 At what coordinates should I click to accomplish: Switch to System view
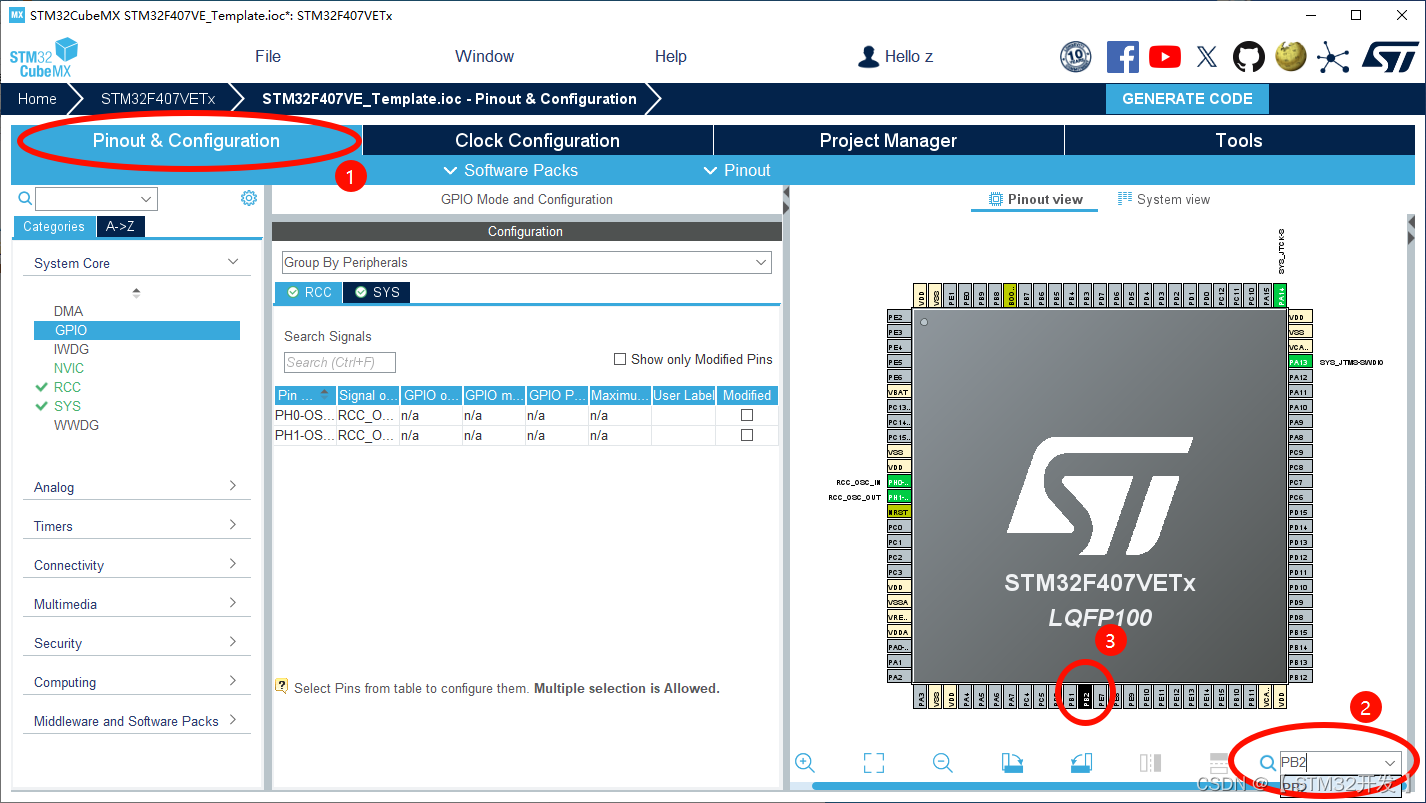(x=1164, y=199)
